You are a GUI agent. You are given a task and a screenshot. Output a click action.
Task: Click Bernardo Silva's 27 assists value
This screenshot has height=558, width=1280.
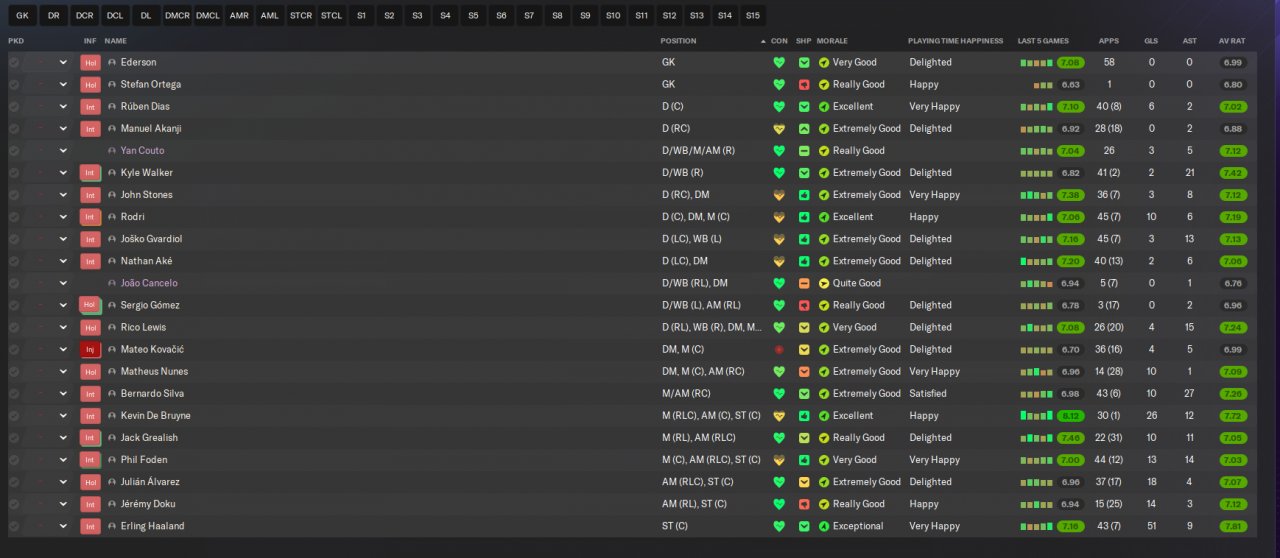pos(1189,393)
